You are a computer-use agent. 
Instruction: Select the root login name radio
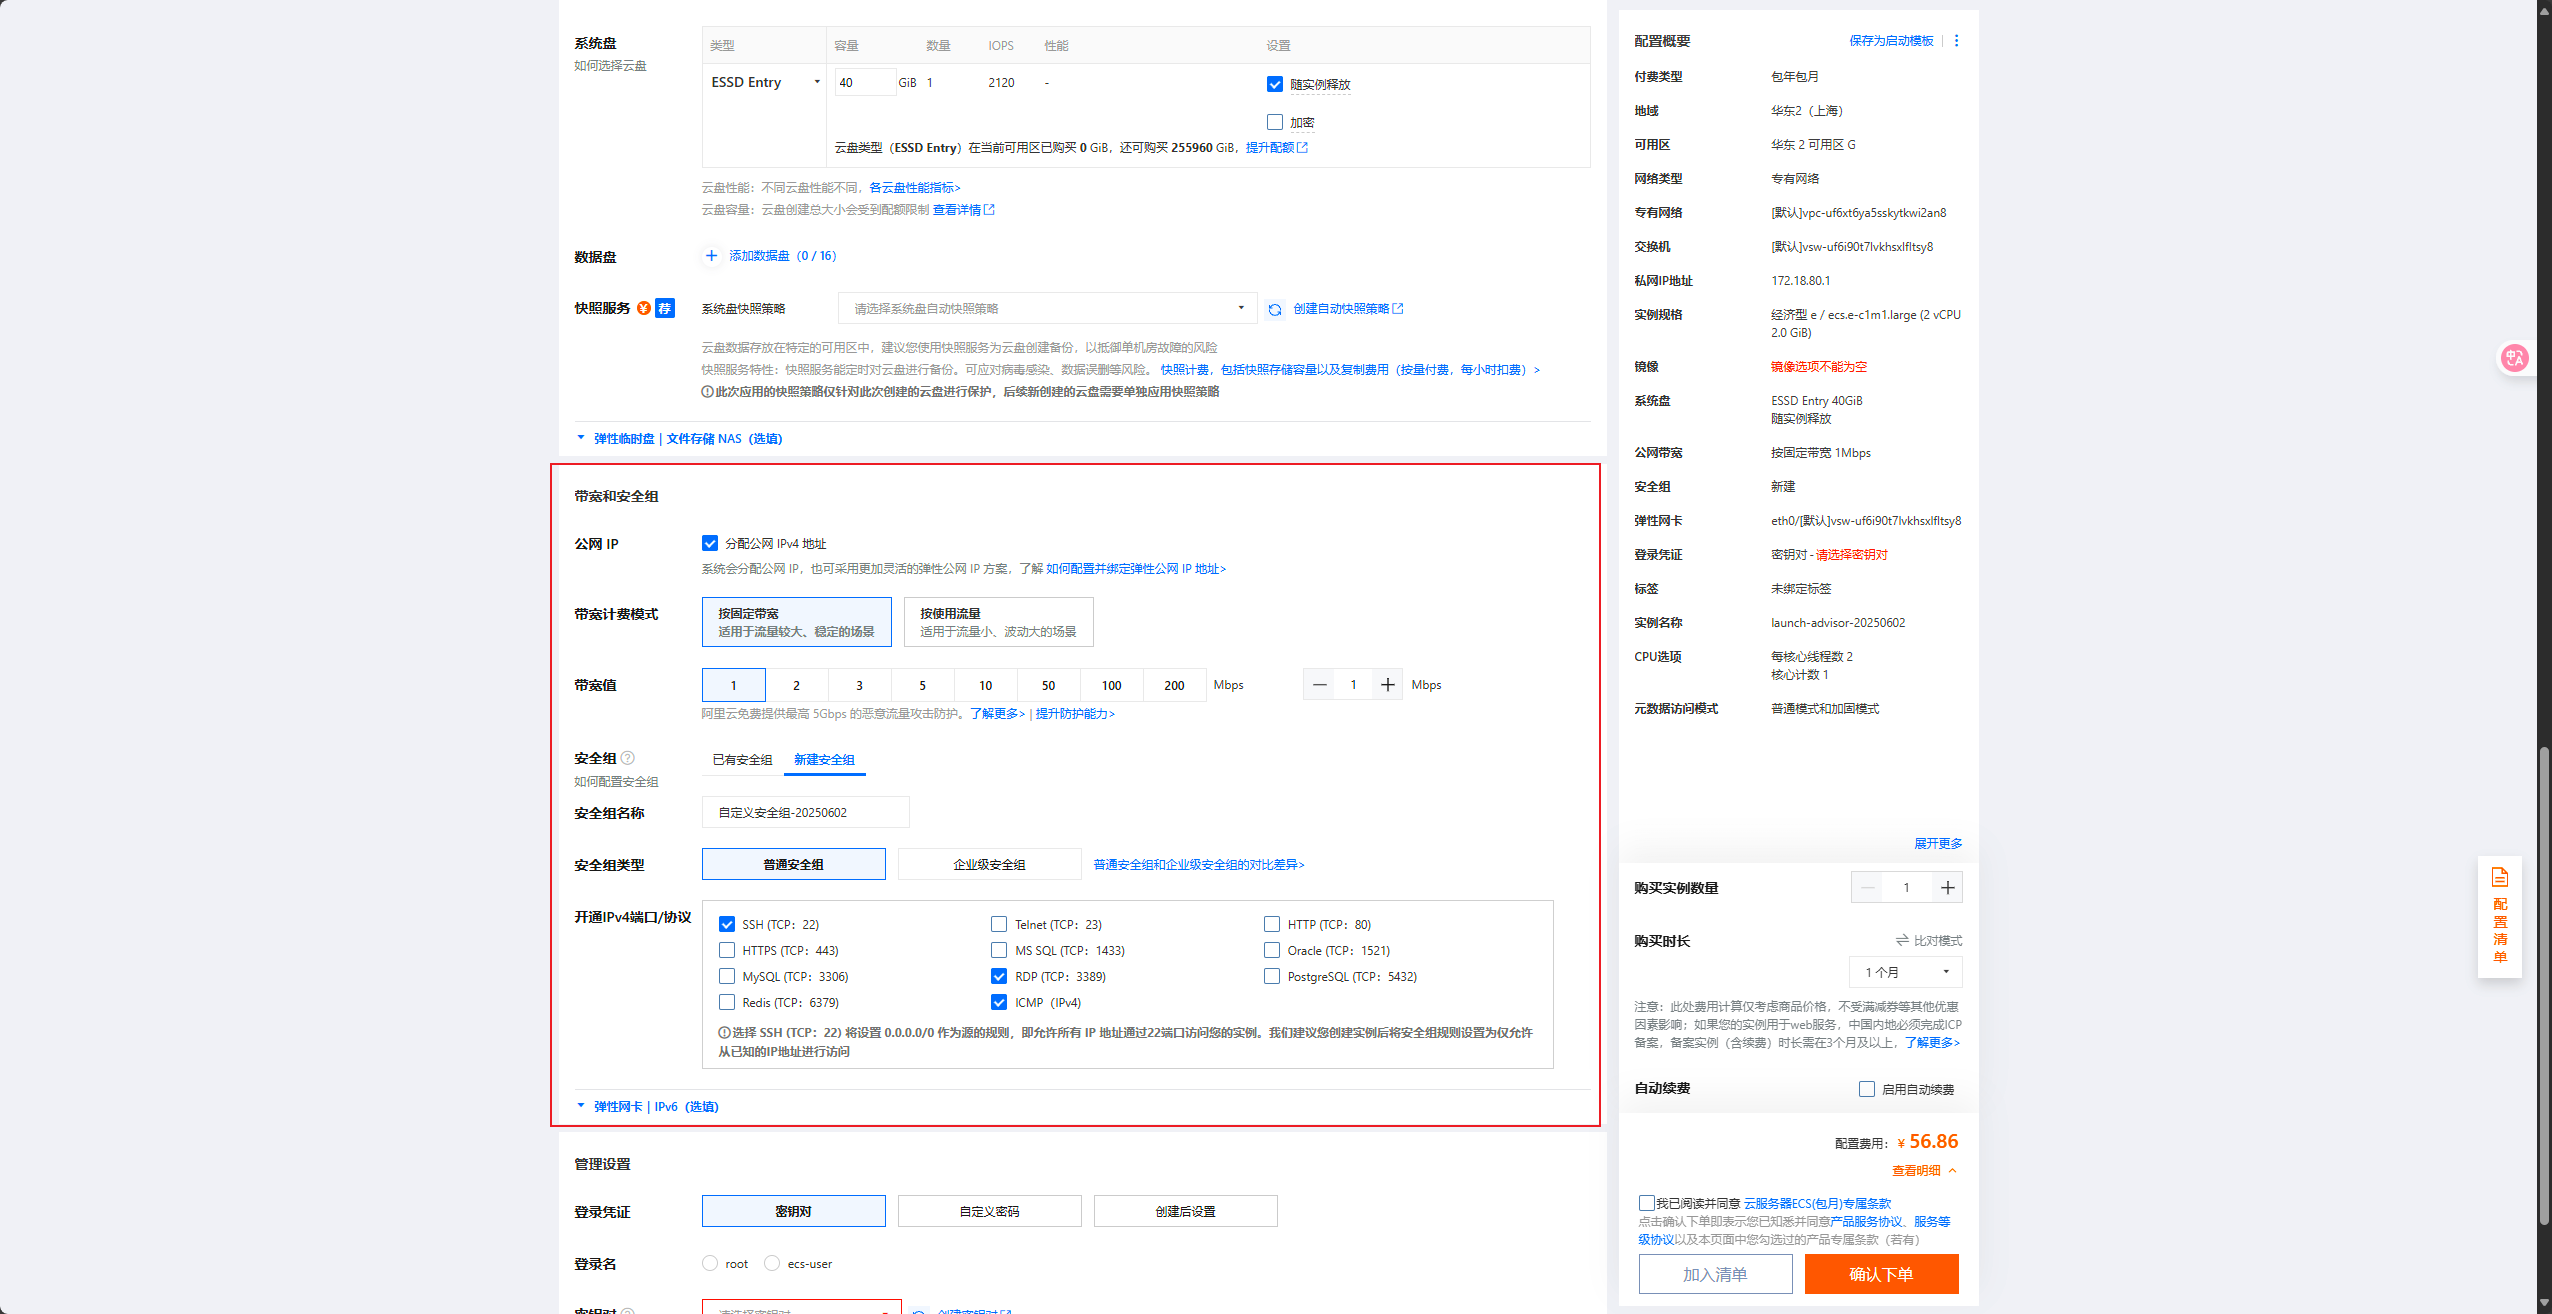click(x=710, y=1263)
